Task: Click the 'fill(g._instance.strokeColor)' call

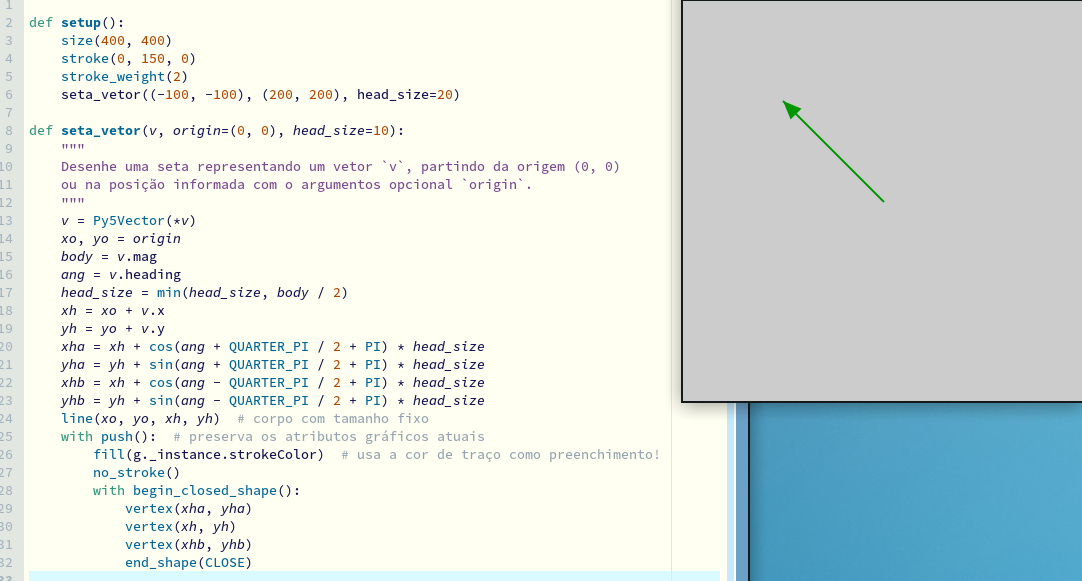Action: (x=208, y=454)
